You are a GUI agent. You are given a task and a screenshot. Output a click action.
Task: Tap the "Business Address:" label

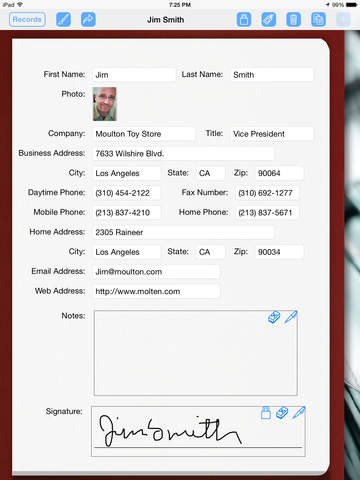tap(52, 153)
